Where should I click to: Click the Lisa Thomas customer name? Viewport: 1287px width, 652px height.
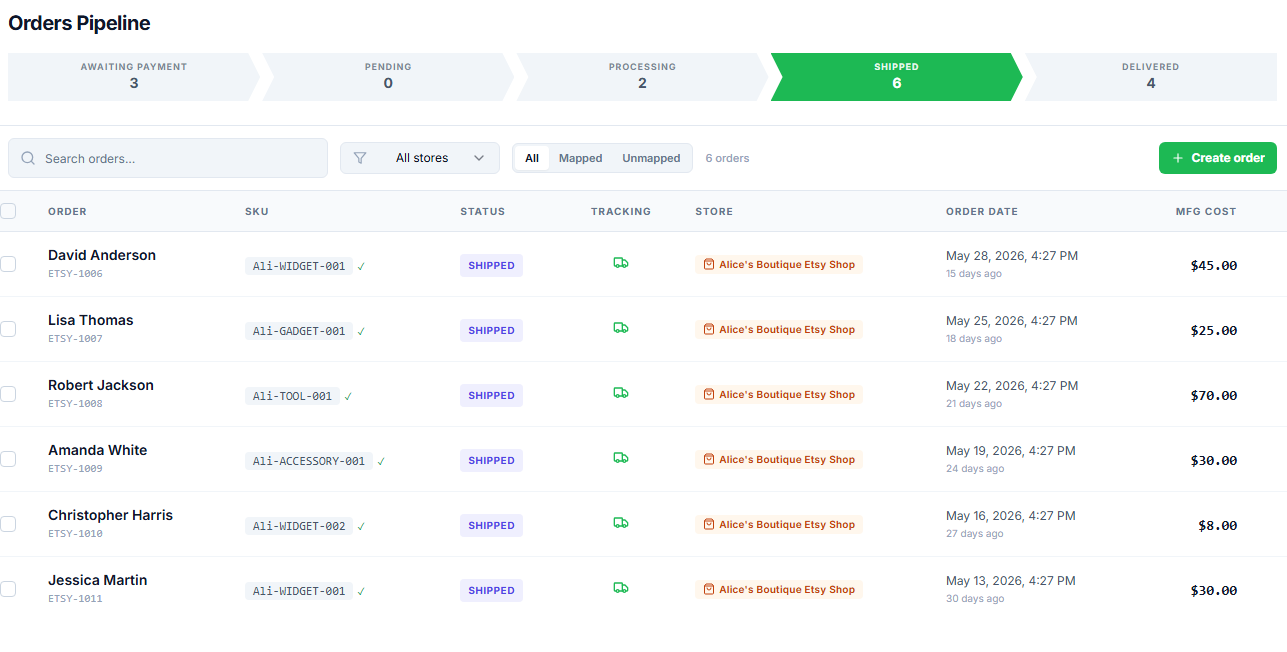(x=91, y=320)
